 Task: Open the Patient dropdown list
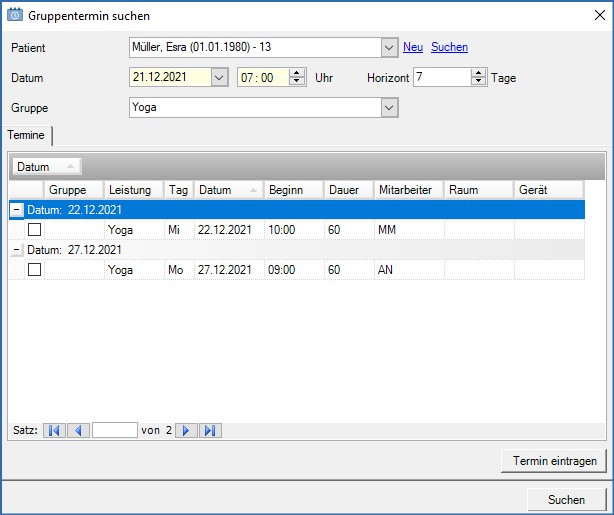click(x=389, y=47)
